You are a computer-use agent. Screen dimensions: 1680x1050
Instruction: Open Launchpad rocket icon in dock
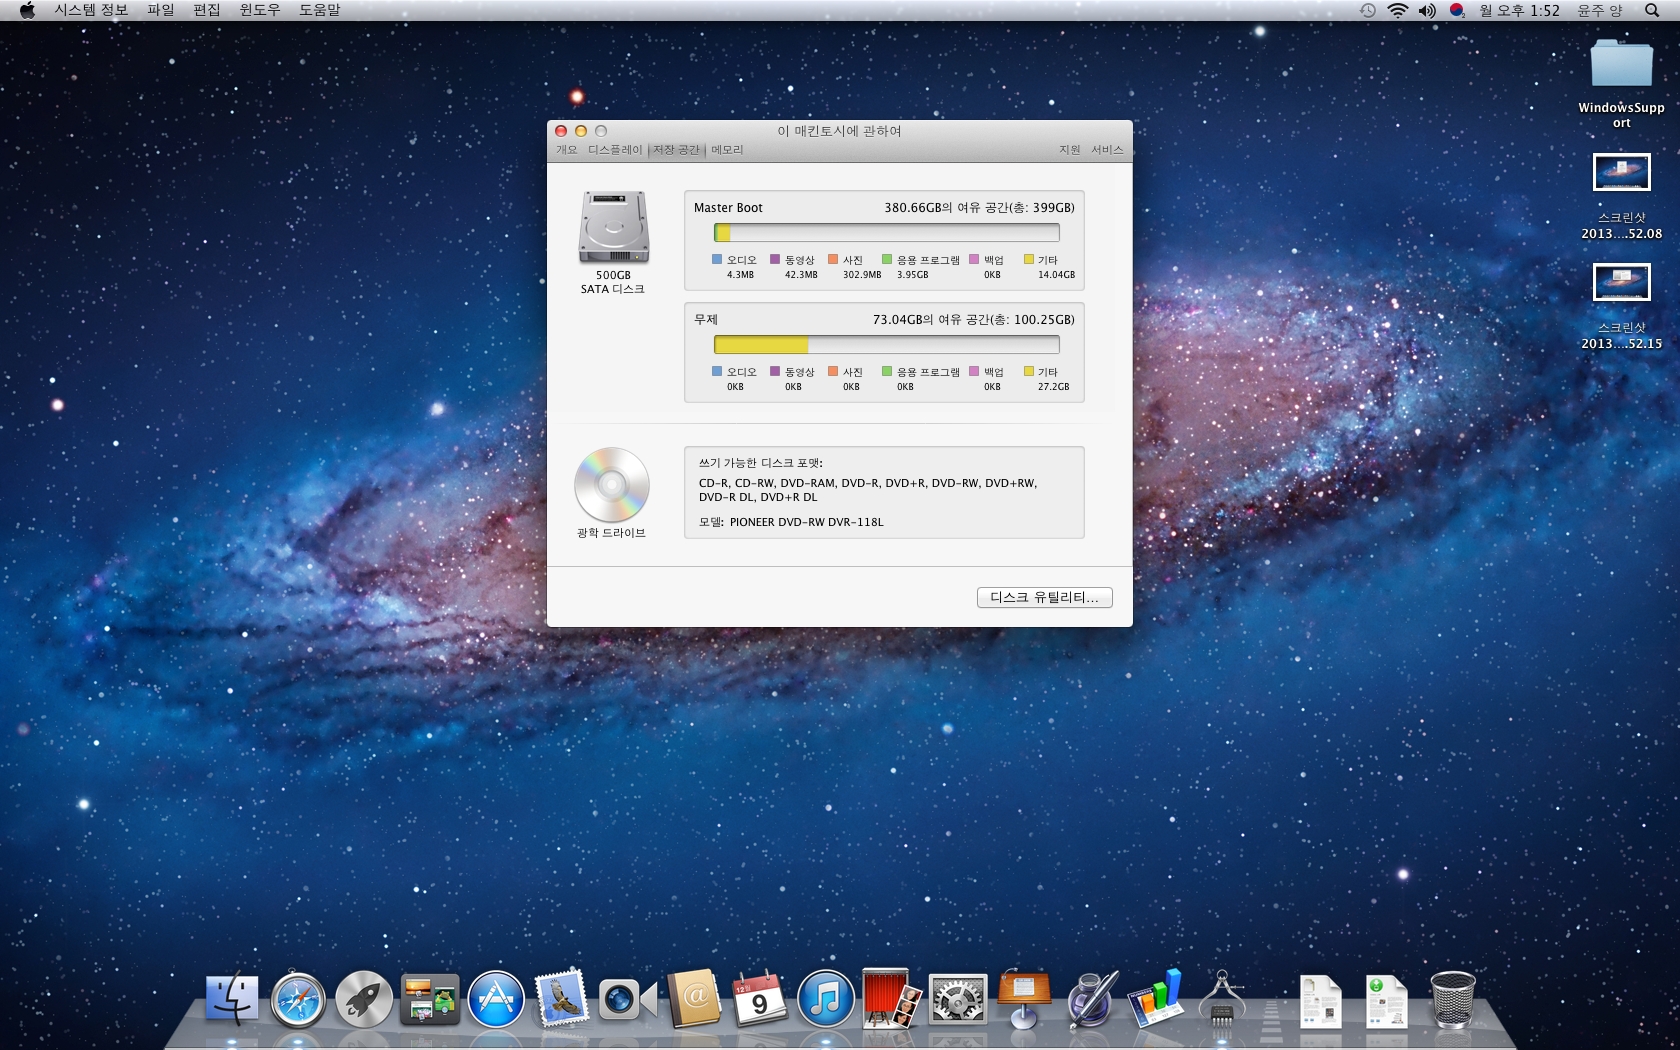(x=364, y=1000)
